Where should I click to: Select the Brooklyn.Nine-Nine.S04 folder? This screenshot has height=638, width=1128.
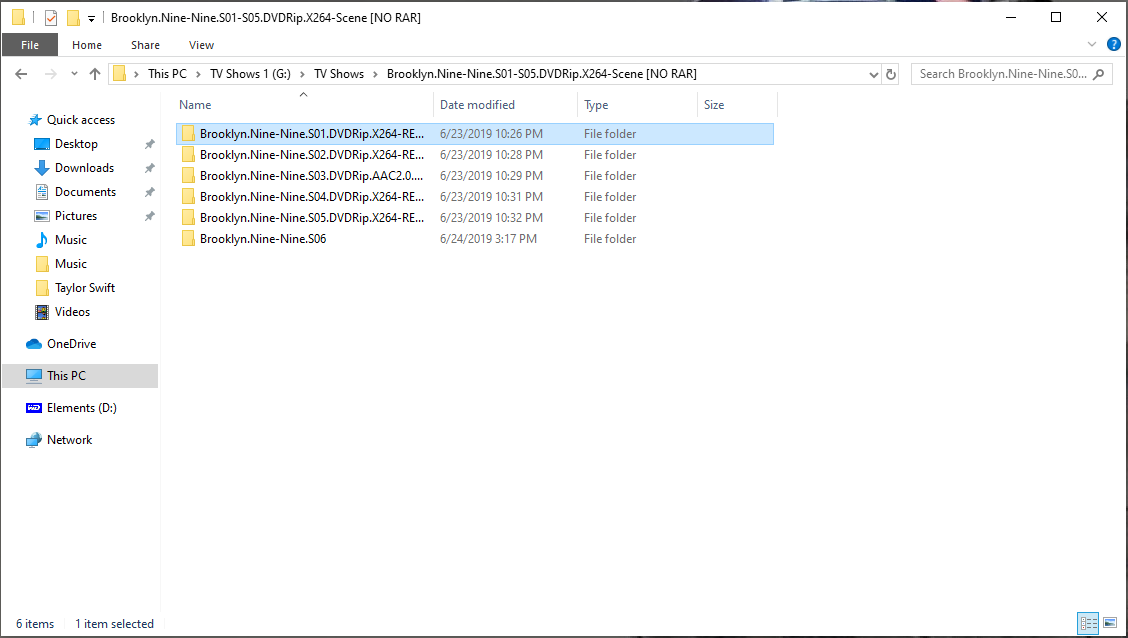click(x=475, y=196)
